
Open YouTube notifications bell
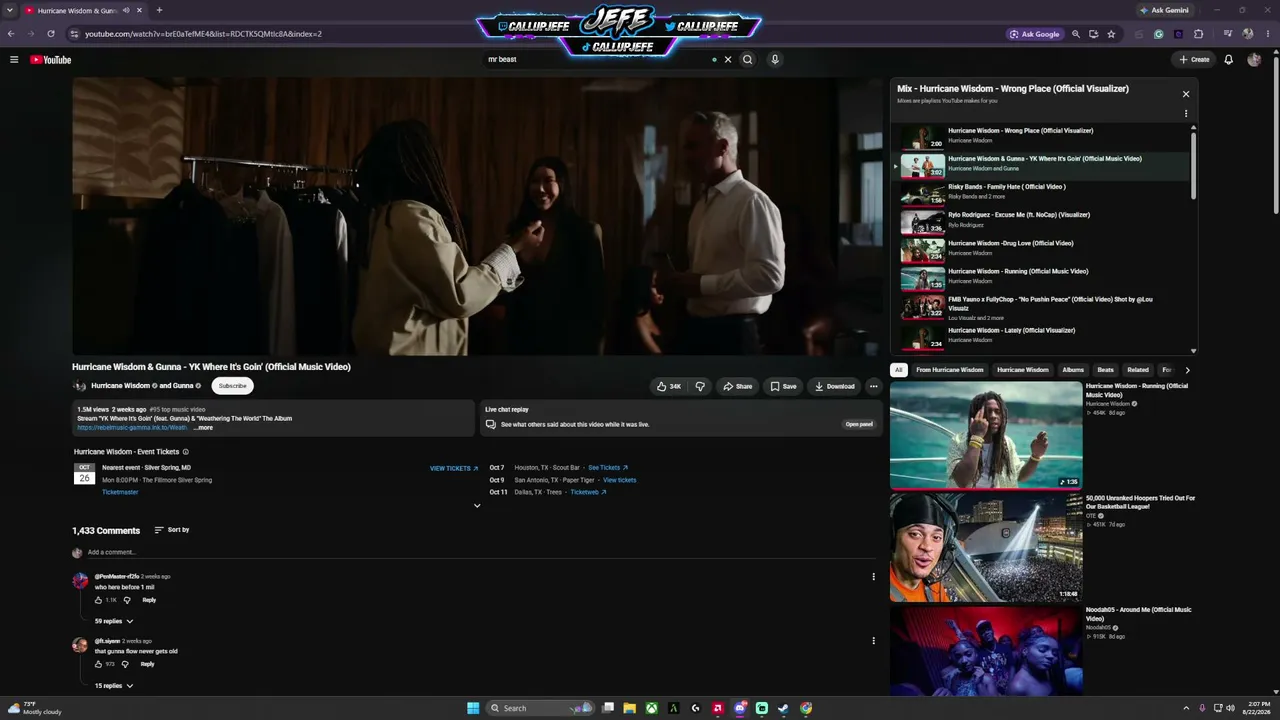(1229, 60)
